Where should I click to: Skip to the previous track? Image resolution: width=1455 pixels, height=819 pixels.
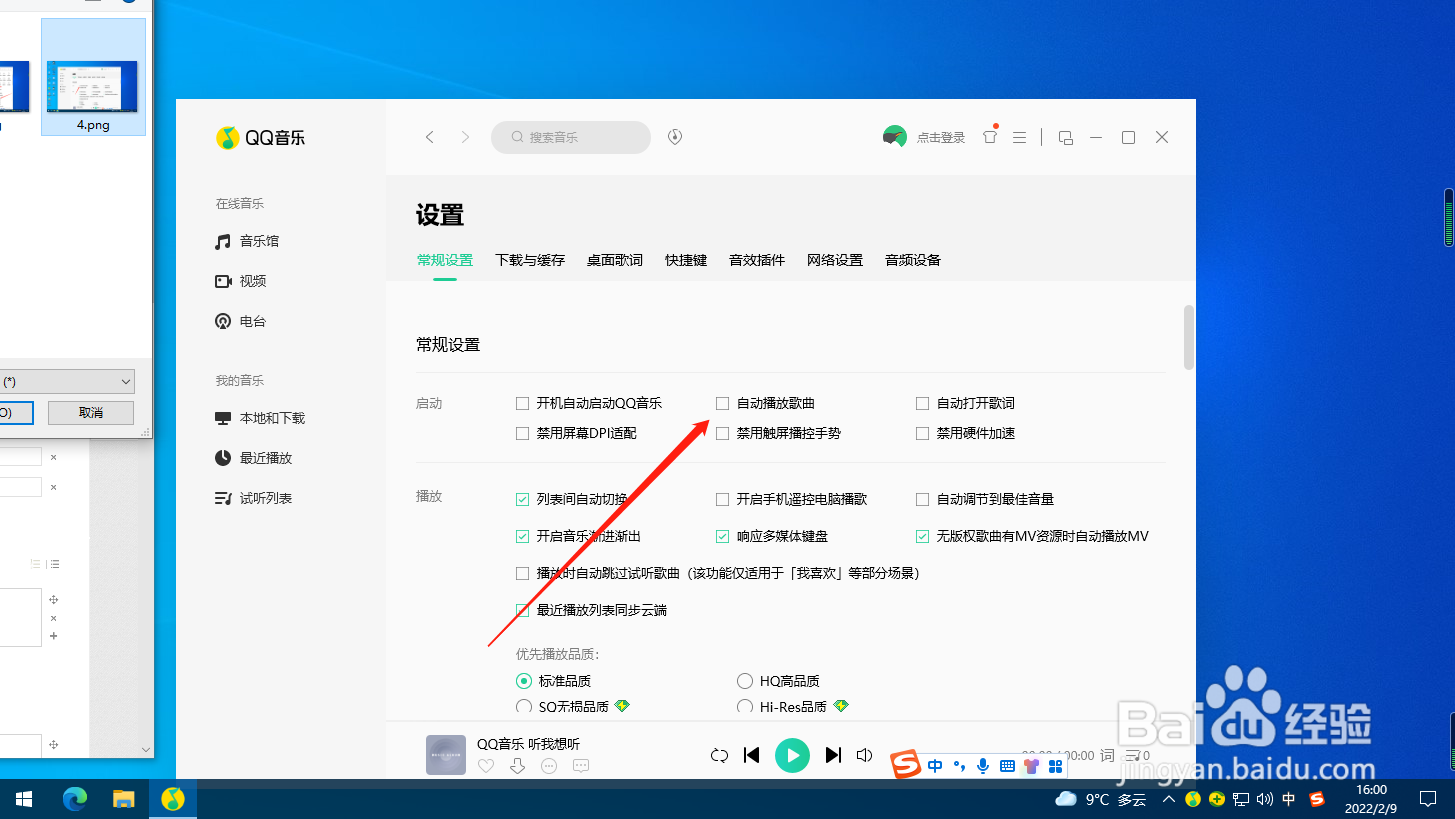752,755
